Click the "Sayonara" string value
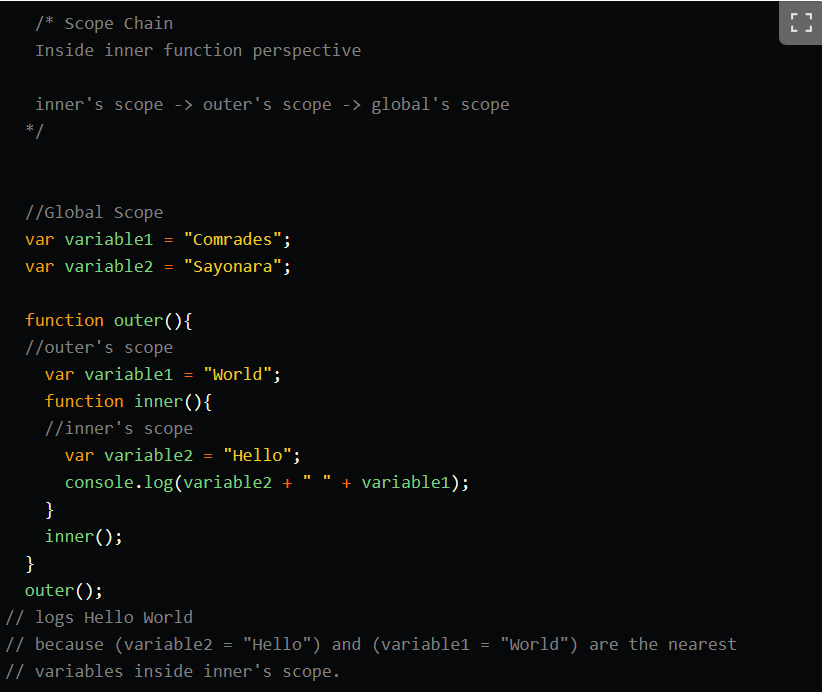Viewport: 822px width, 692px height. pyautogui.click(x=232, y=267)
